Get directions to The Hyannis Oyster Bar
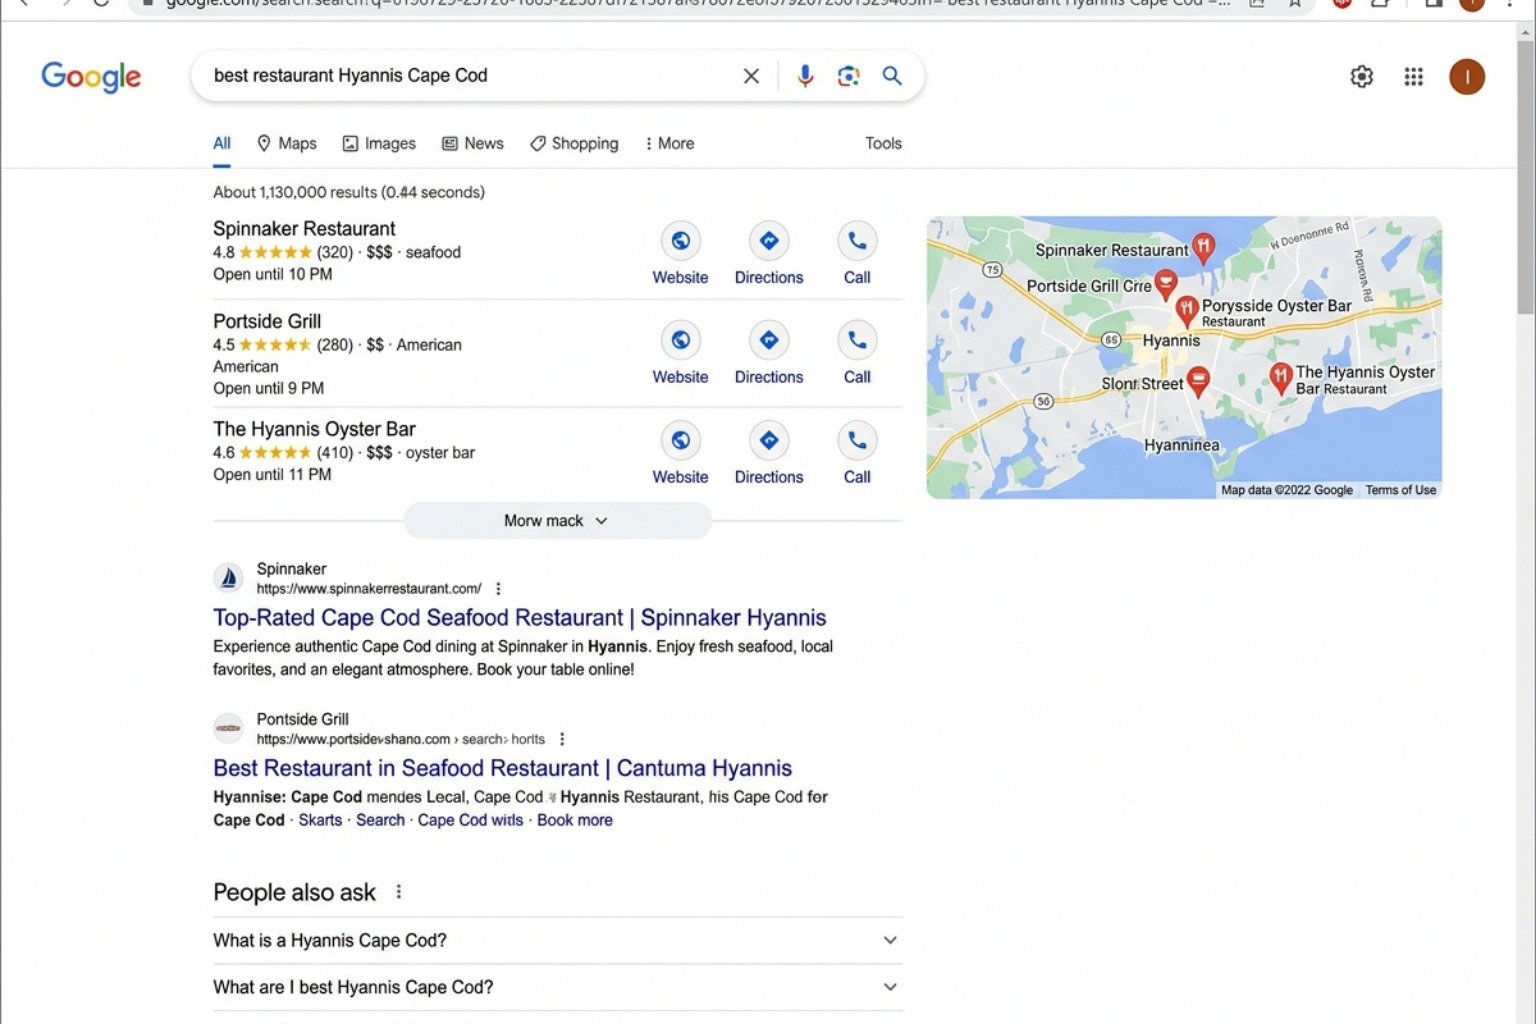The image size is (1536, 1024). pyautogui.click(x=769, y=440)
